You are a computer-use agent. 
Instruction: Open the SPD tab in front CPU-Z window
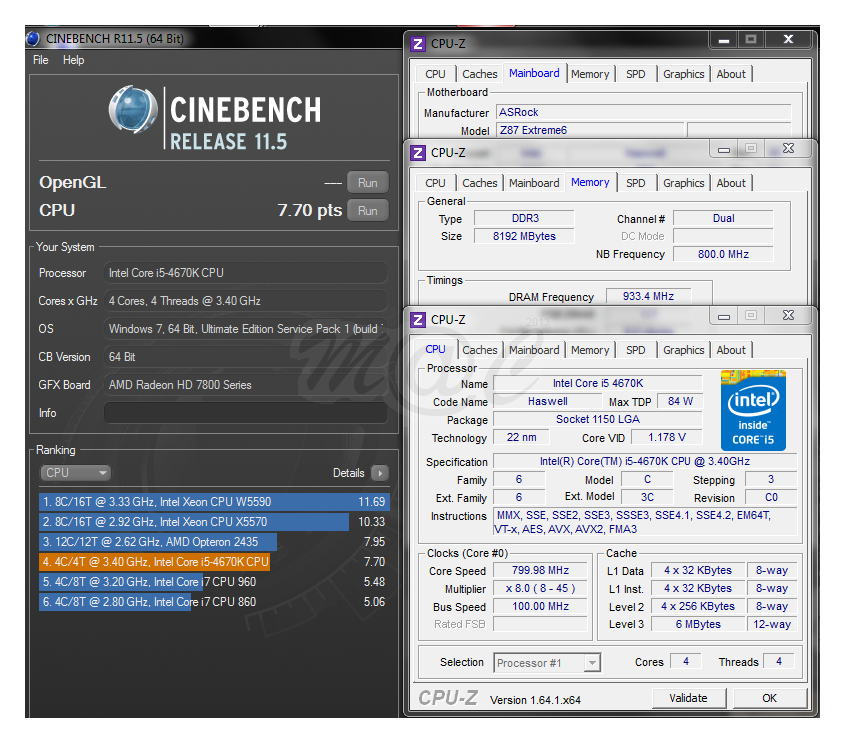635,350
